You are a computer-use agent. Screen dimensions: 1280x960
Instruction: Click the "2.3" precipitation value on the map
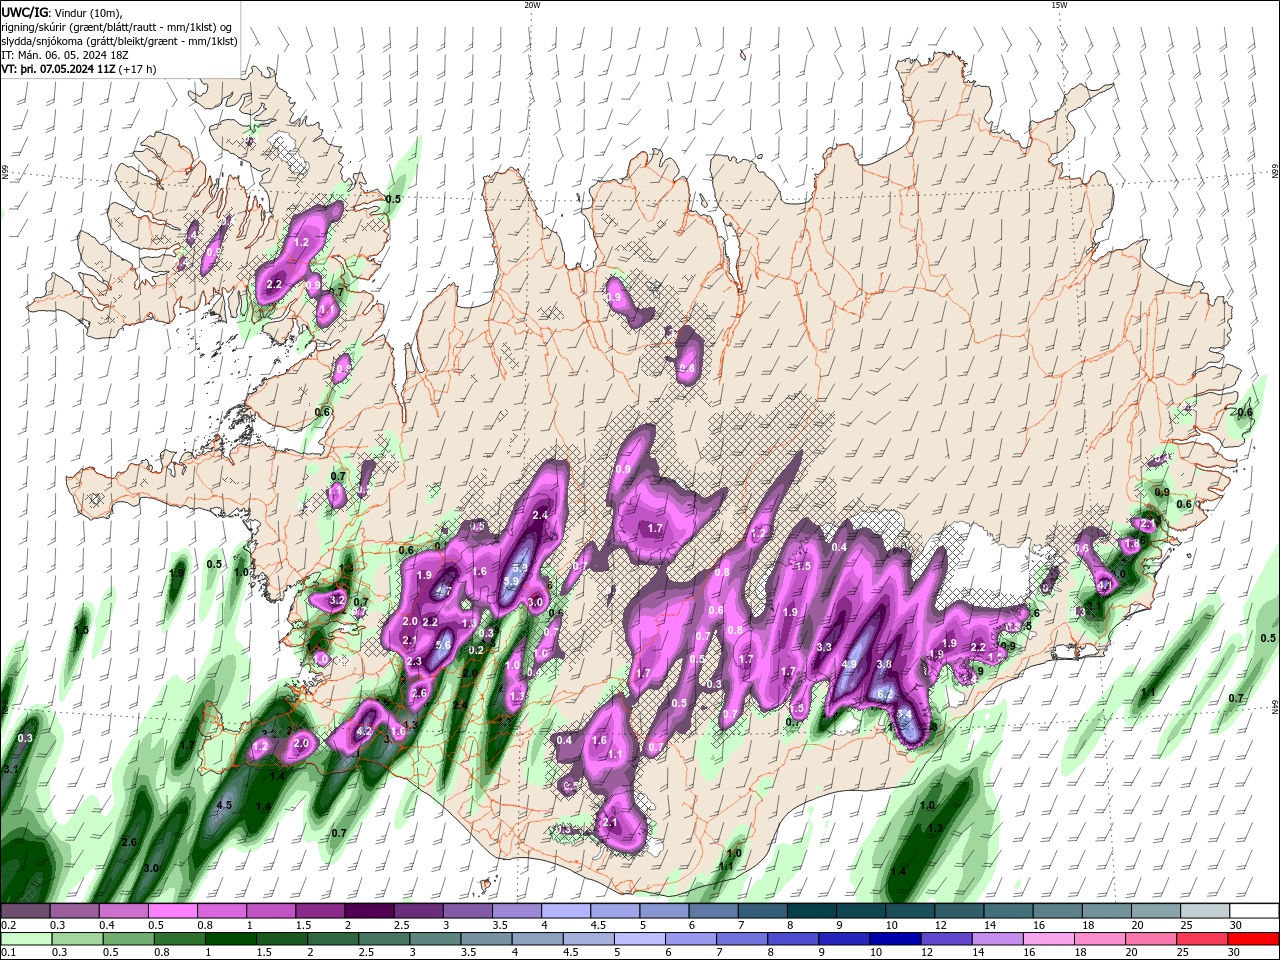(414, 661)
